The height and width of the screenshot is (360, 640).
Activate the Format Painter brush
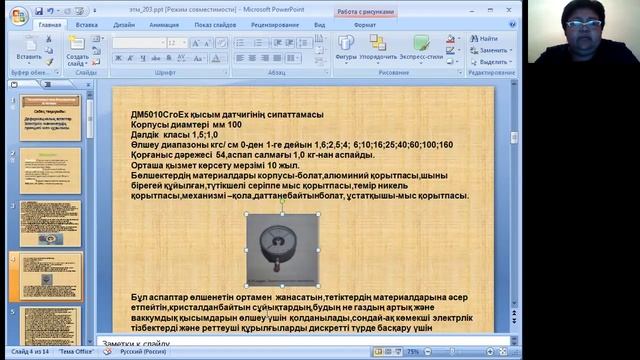[x=49, y=62]
